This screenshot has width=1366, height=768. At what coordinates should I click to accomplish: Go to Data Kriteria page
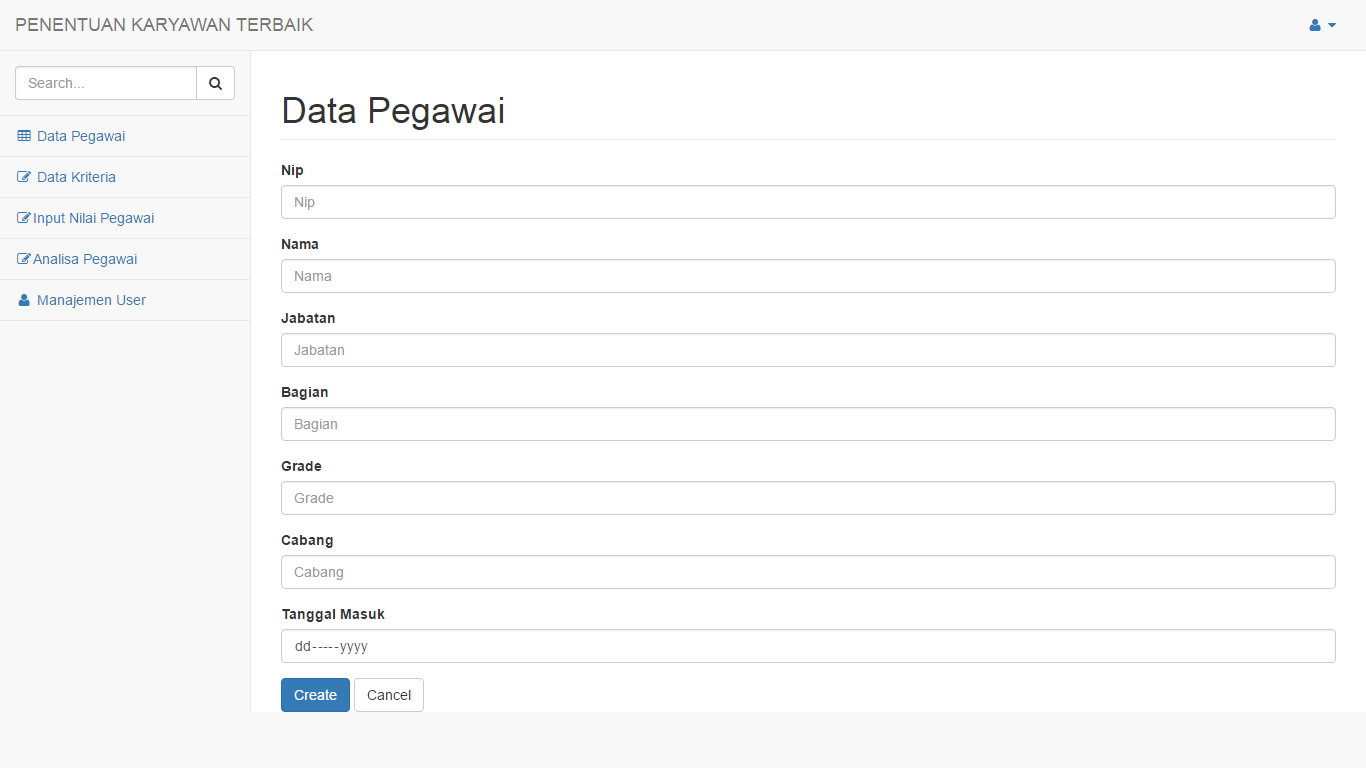click(125, 177)
